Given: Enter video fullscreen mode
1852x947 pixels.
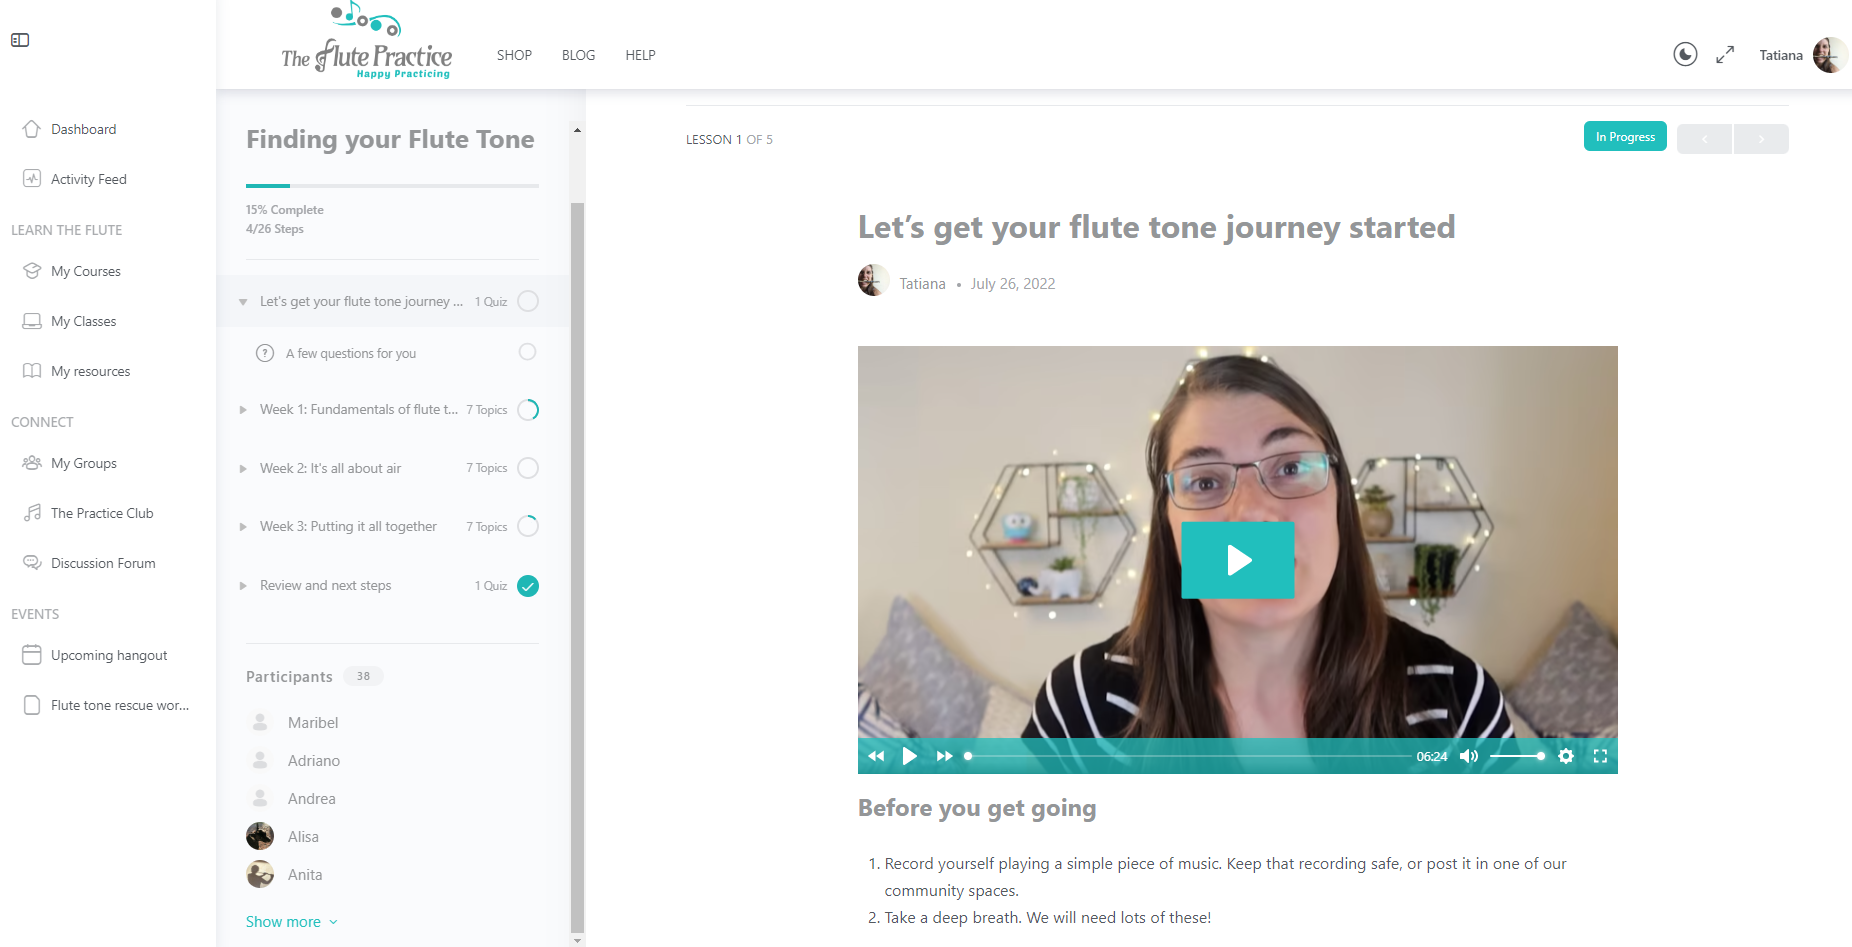Looking at the screenshot, I should coord(1600,756).
